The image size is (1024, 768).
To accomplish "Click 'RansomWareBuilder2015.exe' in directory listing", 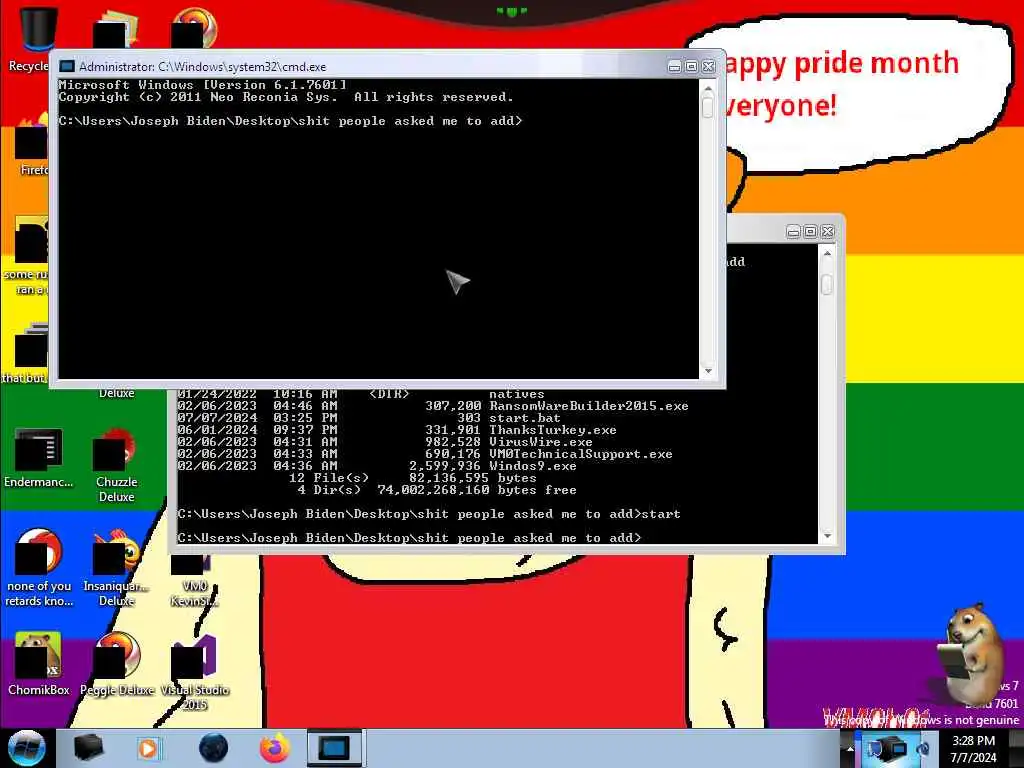I will pos(588,406).
